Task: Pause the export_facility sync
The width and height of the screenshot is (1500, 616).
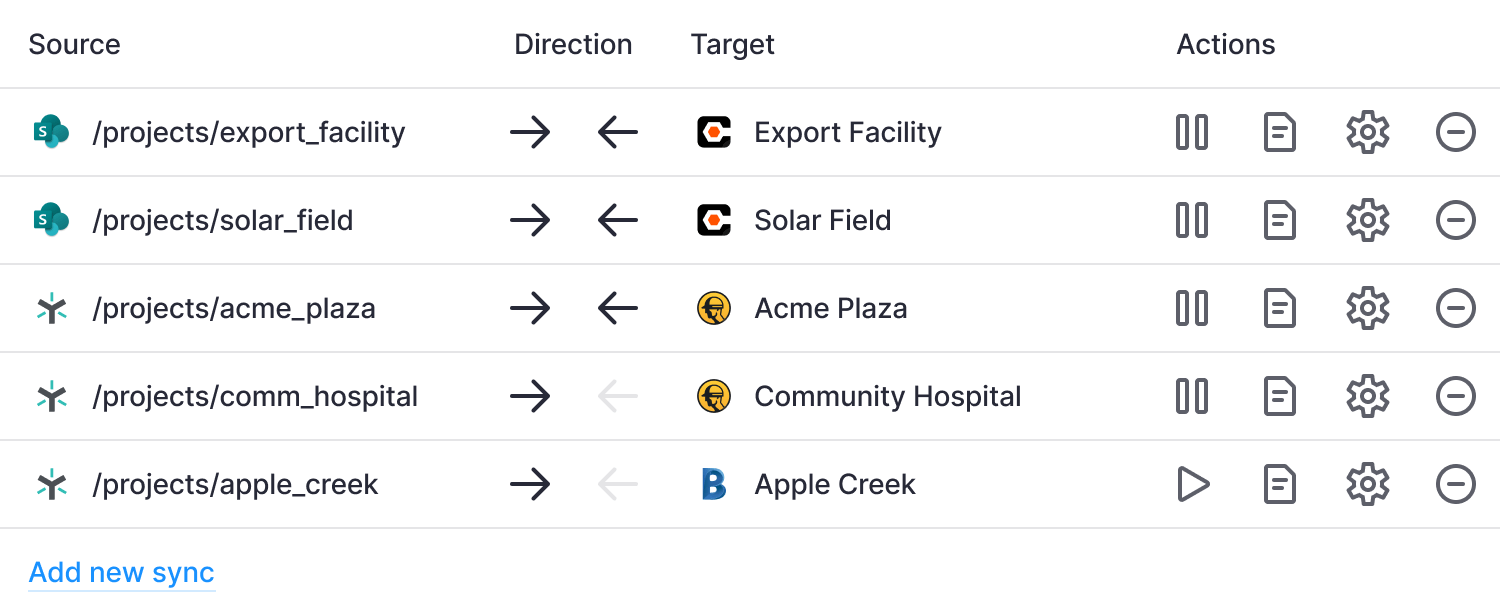Action: coord(1192,132)
